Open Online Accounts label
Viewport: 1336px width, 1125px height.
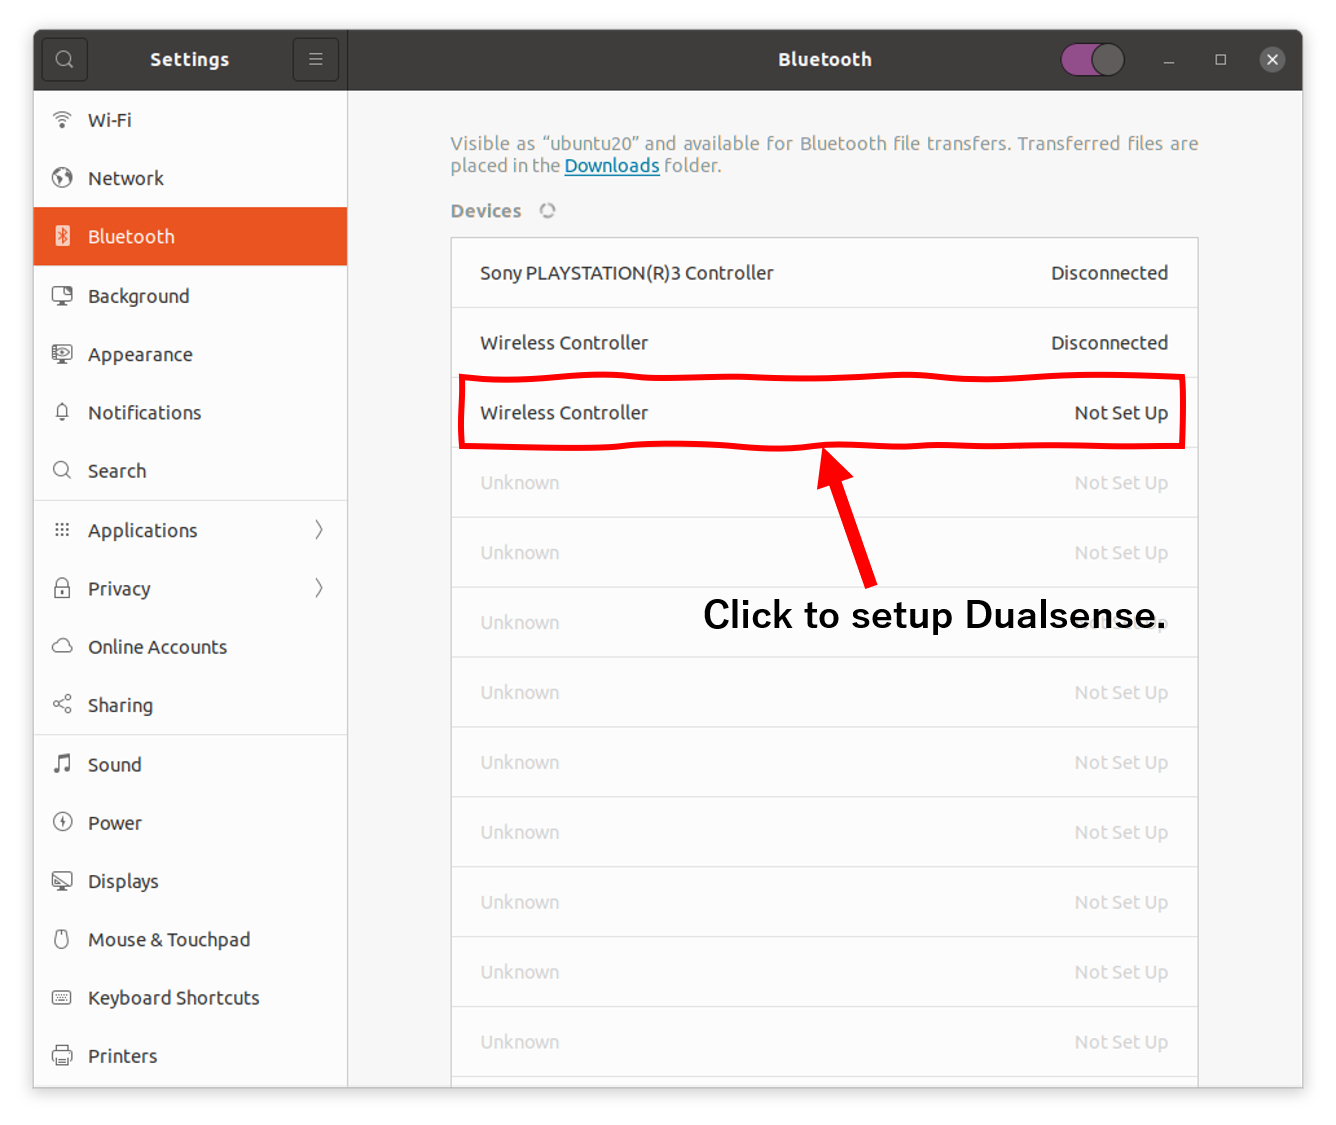(158, 647)
